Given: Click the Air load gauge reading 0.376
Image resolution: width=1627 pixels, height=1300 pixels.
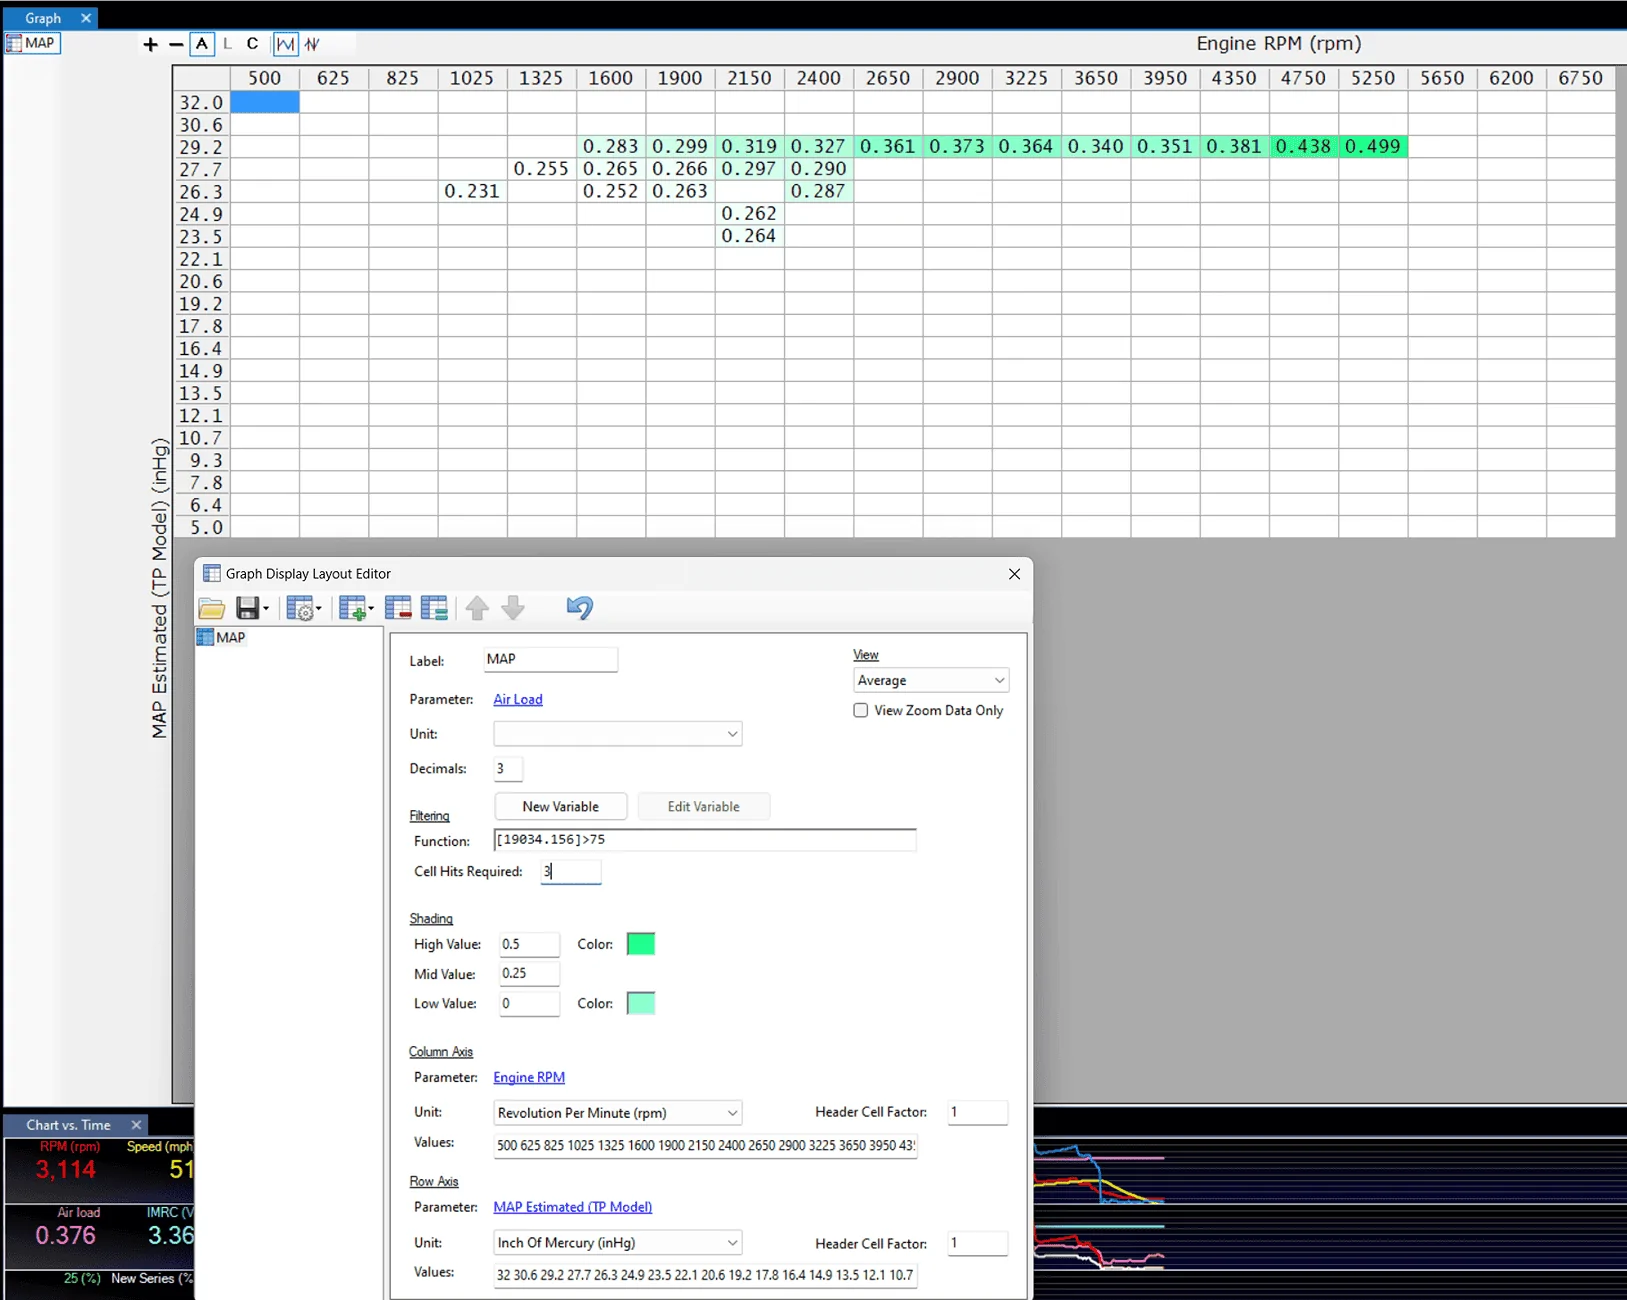Looking at the screenshot, I should pos(66,1235).
